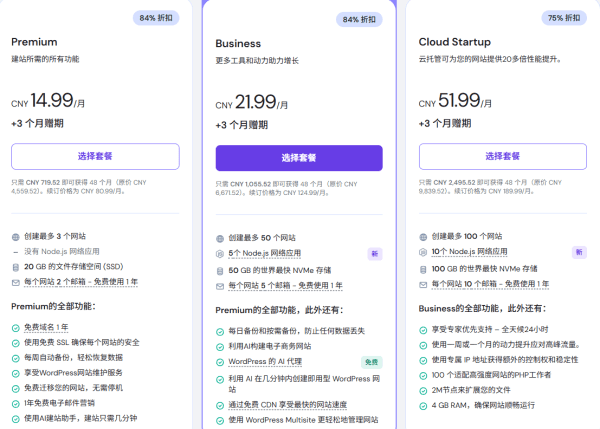
Task: Click dash icon beside 没有 Node.js 网络应用
Action: tap(16, 252)
